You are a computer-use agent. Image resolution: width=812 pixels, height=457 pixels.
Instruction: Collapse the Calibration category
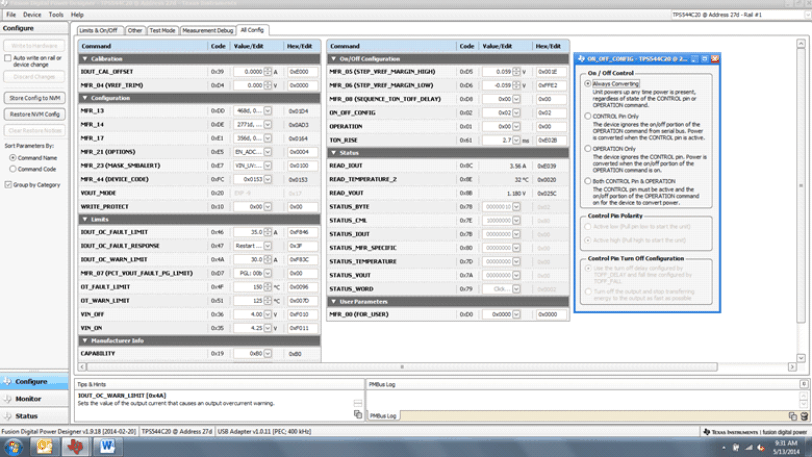[85, 59]
